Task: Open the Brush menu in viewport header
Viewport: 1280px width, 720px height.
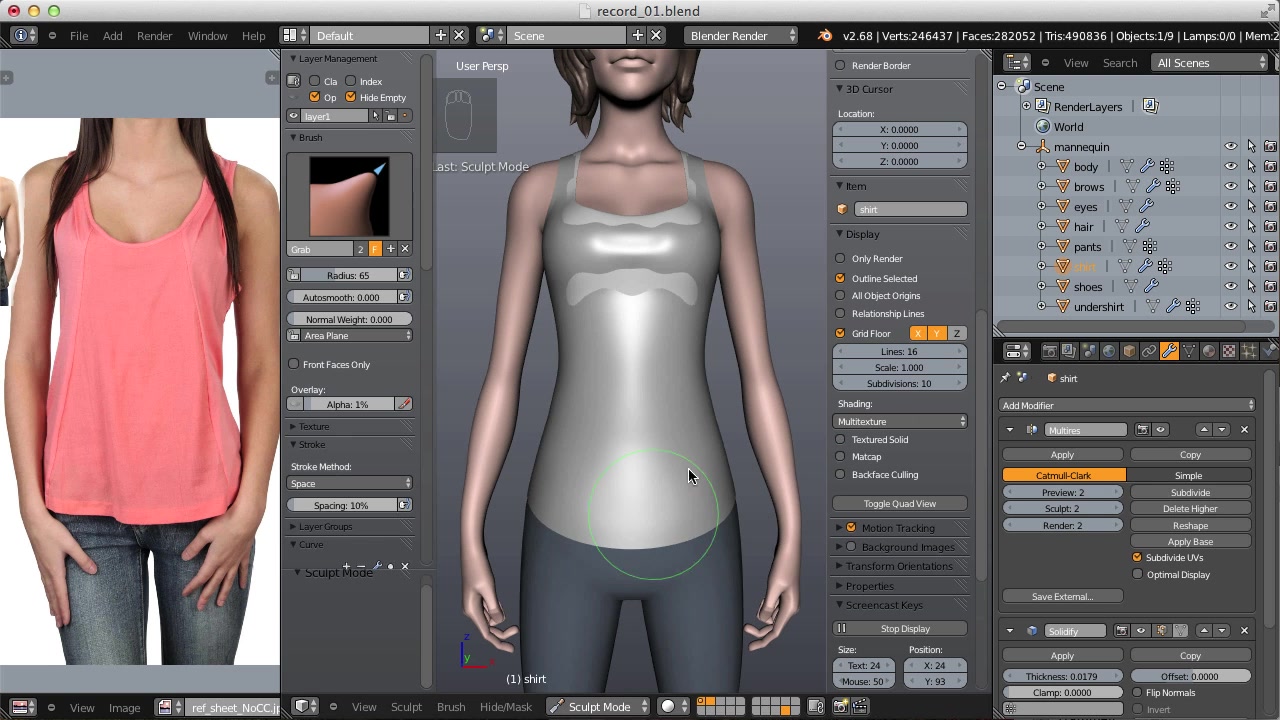Action: (451, 707)
